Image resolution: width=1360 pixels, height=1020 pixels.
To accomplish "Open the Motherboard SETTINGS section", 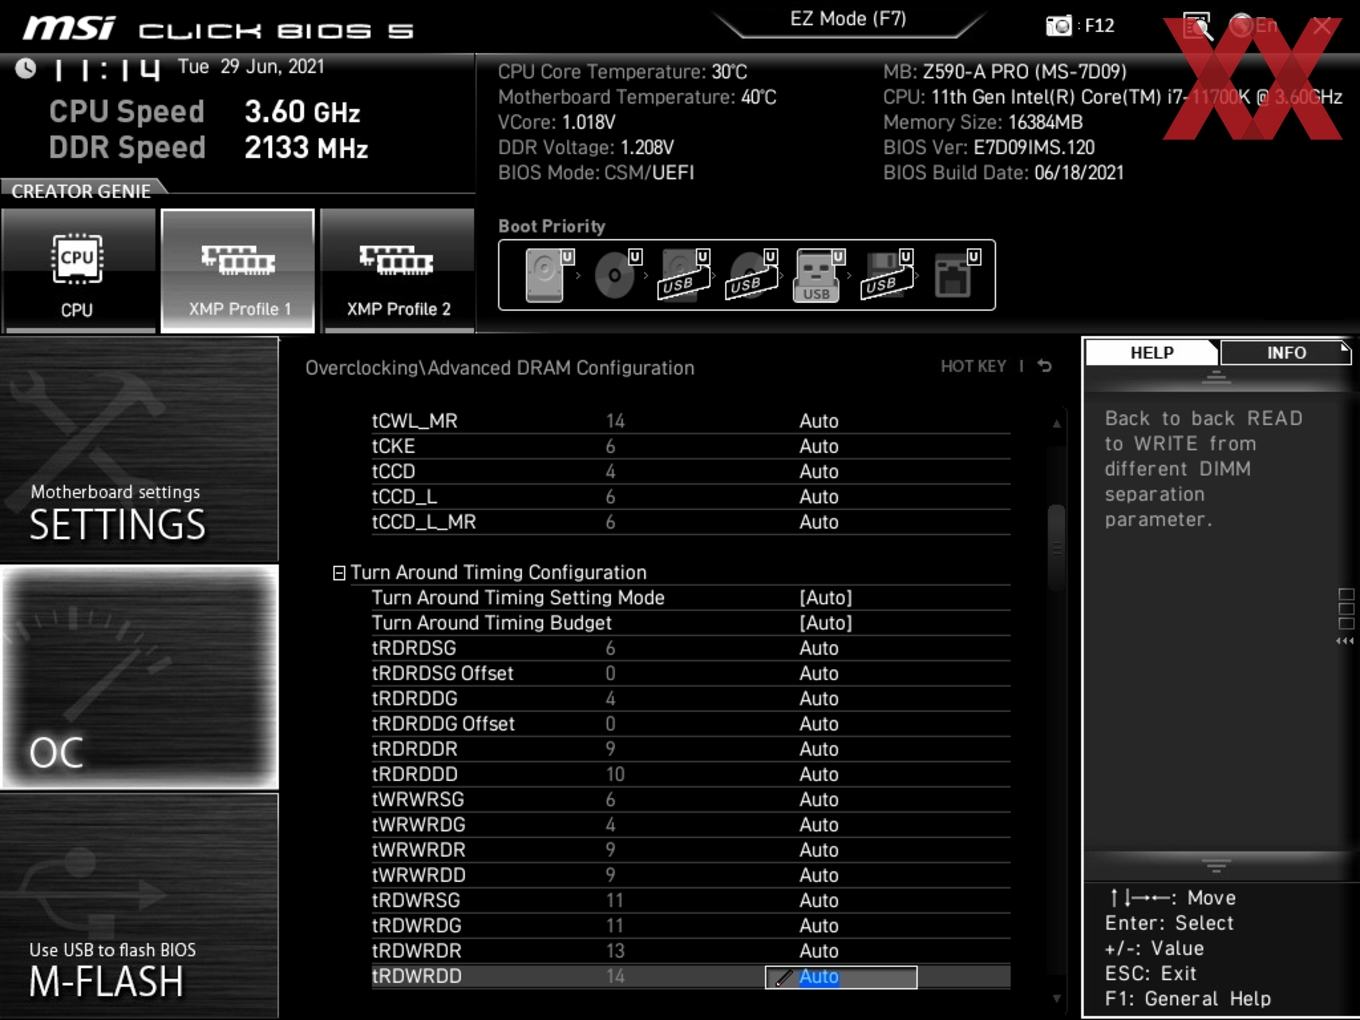I will pyautogui.click(x=139, y=449).
